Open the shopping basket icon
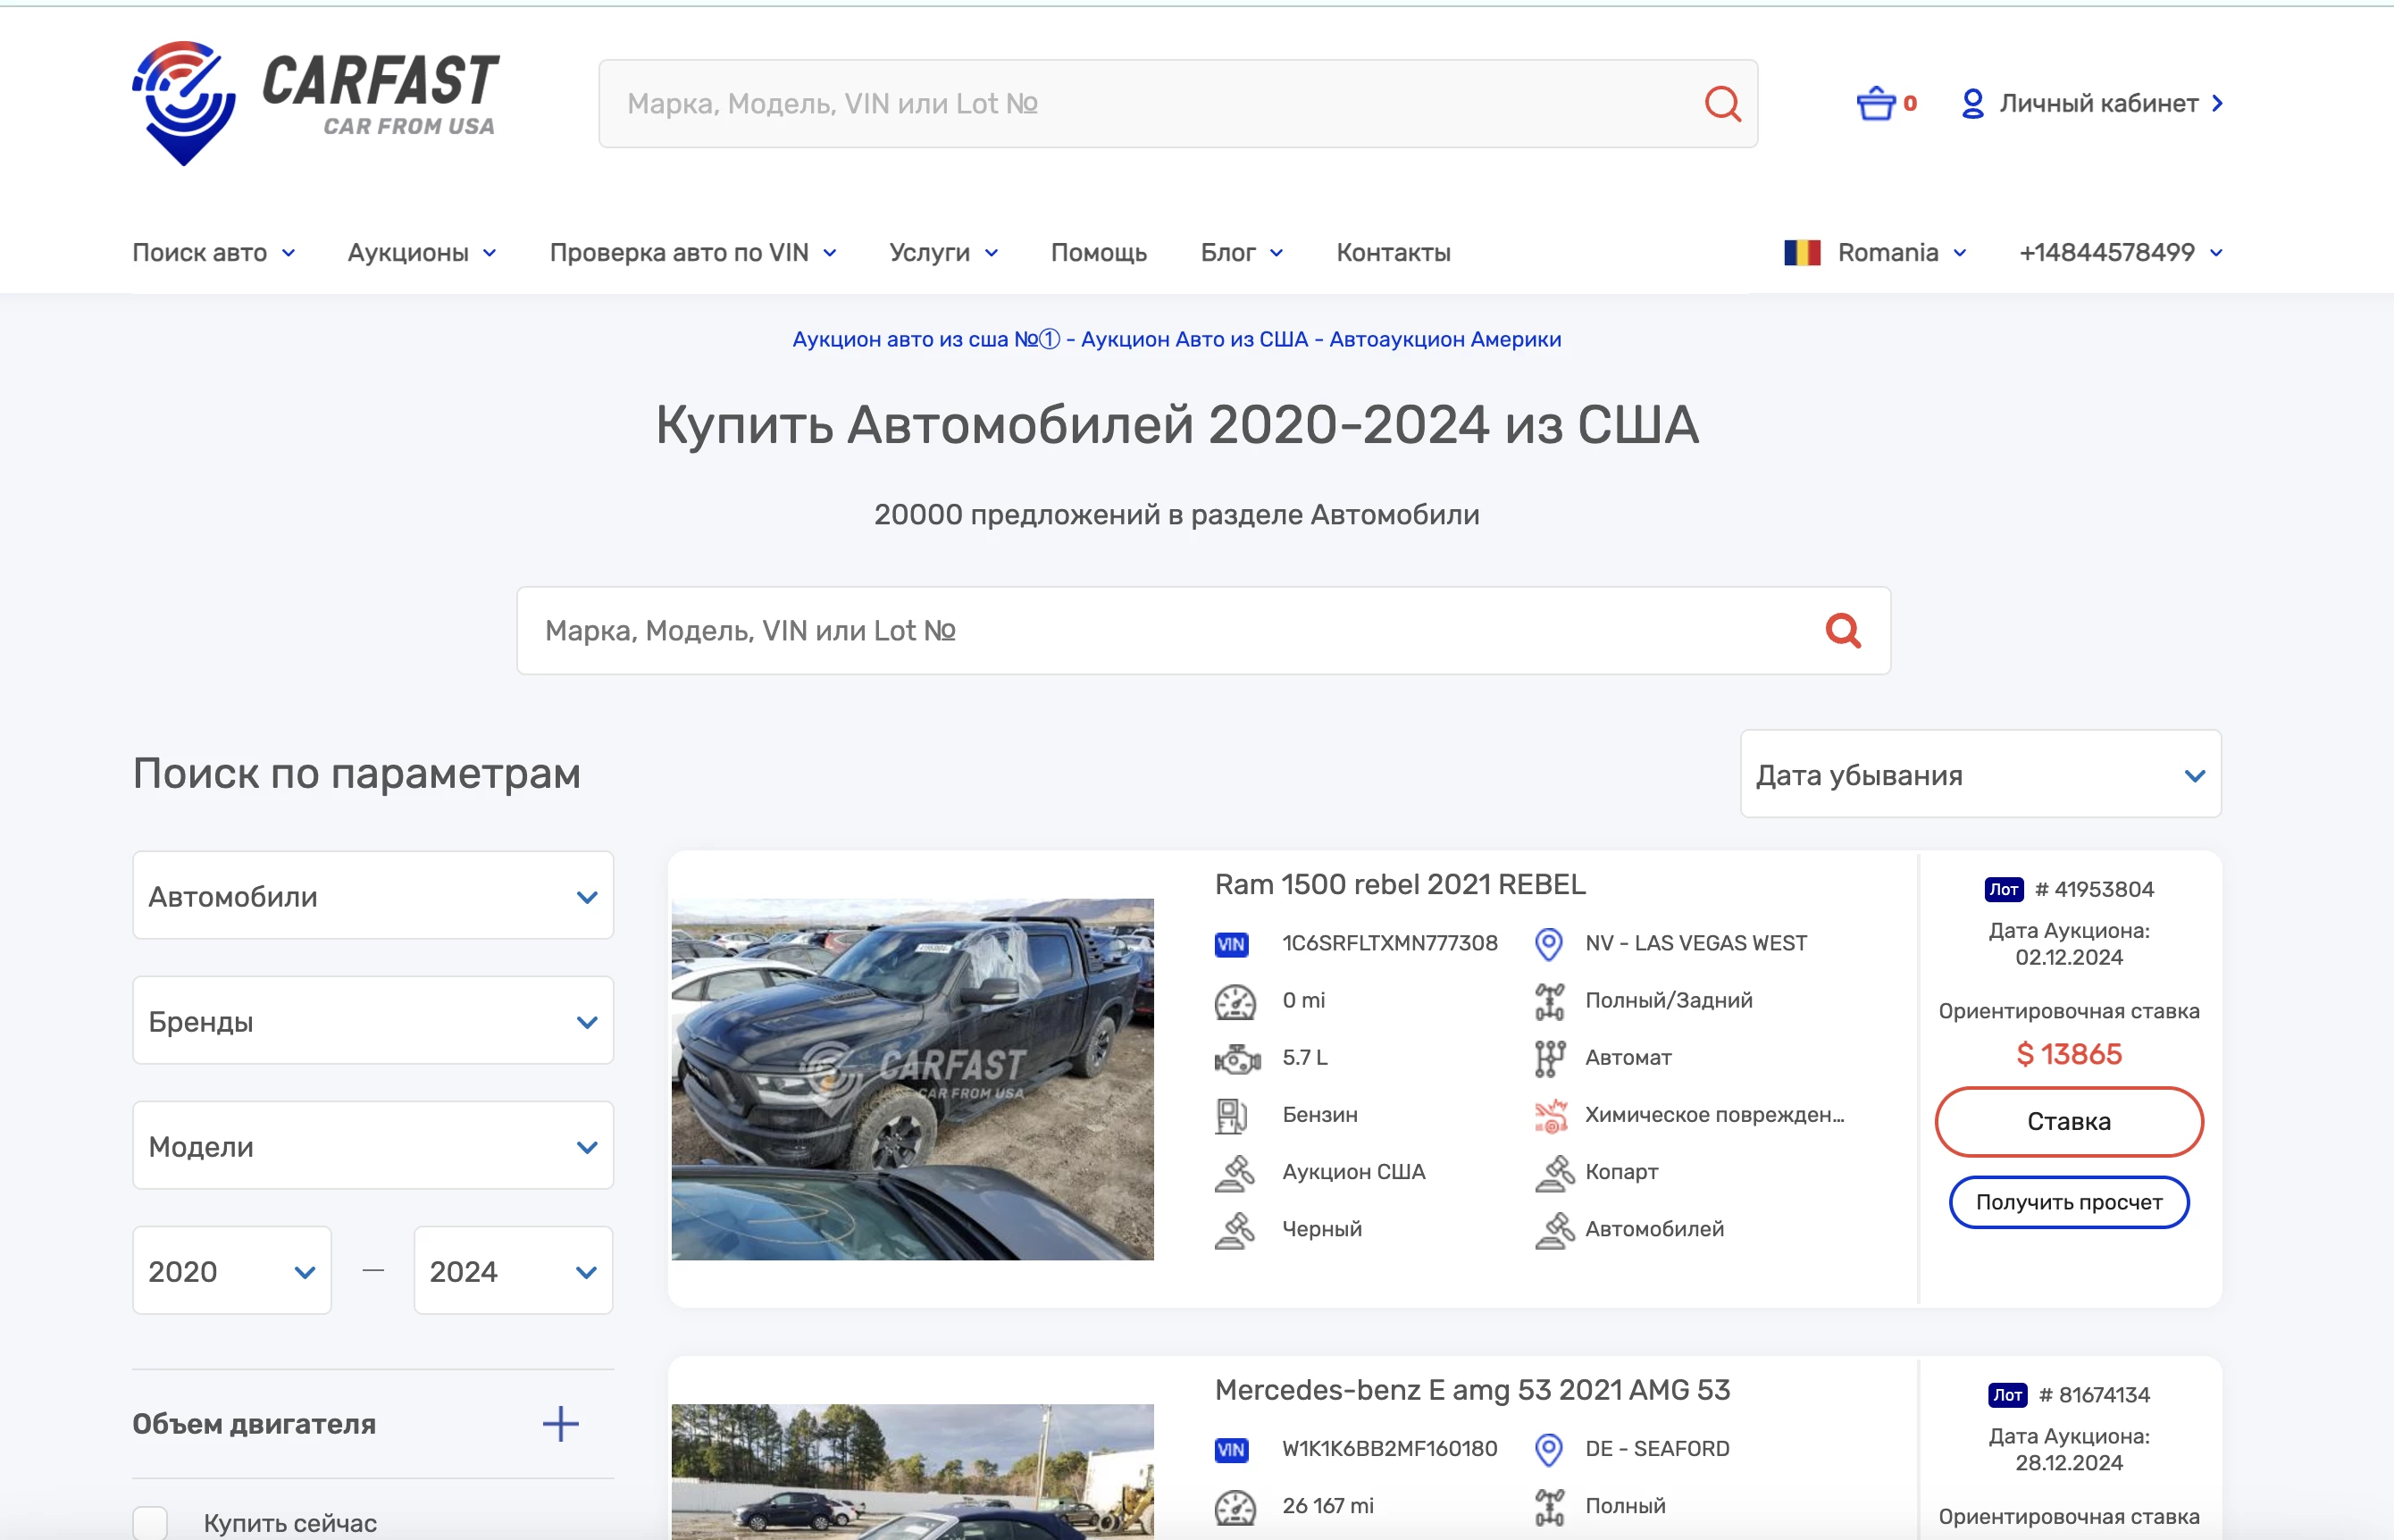Screen dimensions: 2394x1540 1875,103
